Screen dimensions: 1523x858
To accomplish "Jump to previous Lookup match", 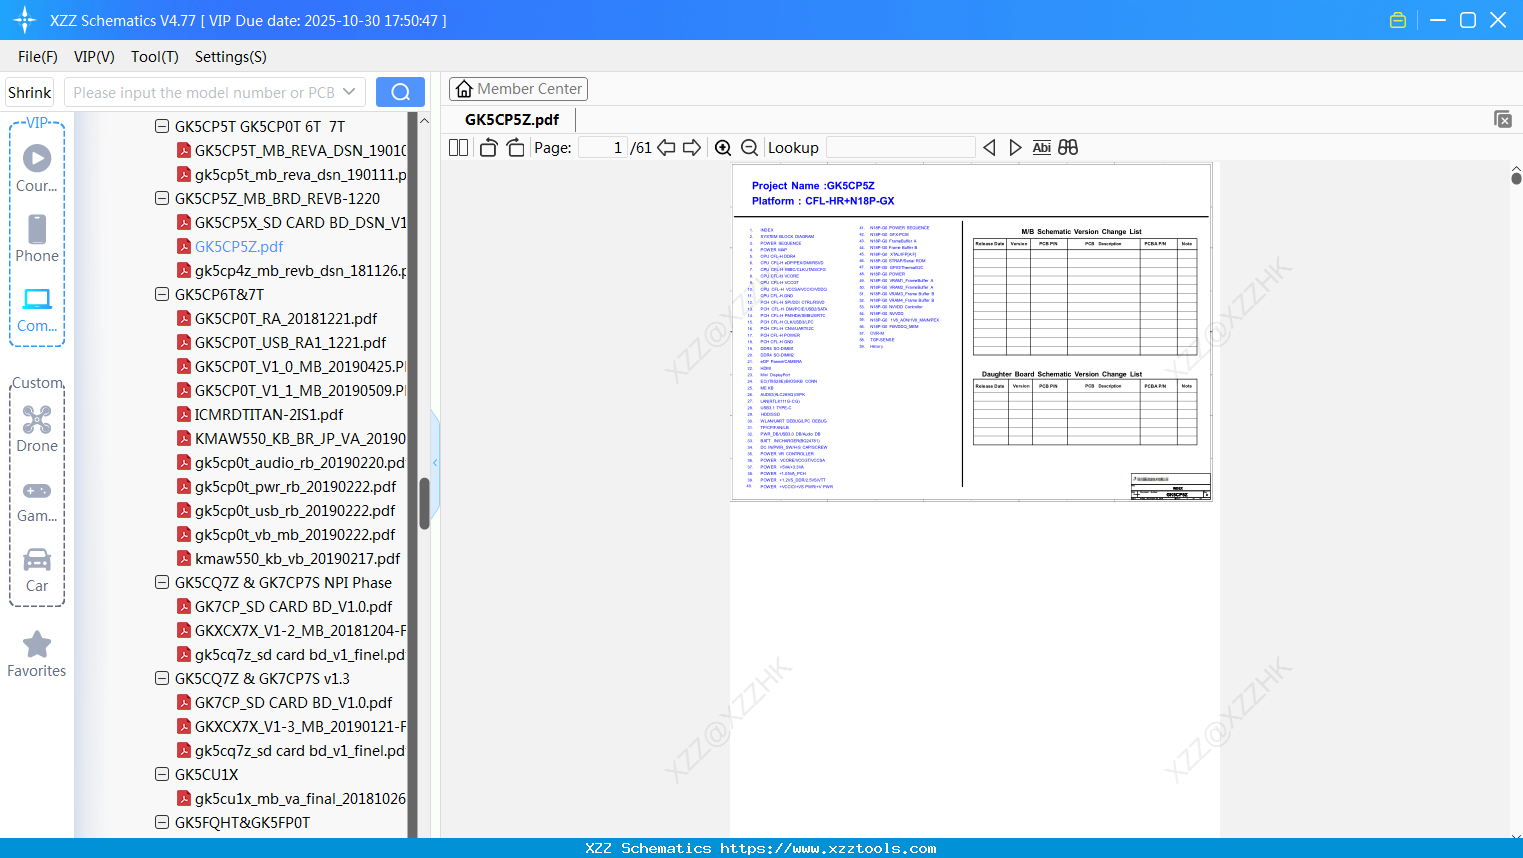I will [x=989, y=148].
